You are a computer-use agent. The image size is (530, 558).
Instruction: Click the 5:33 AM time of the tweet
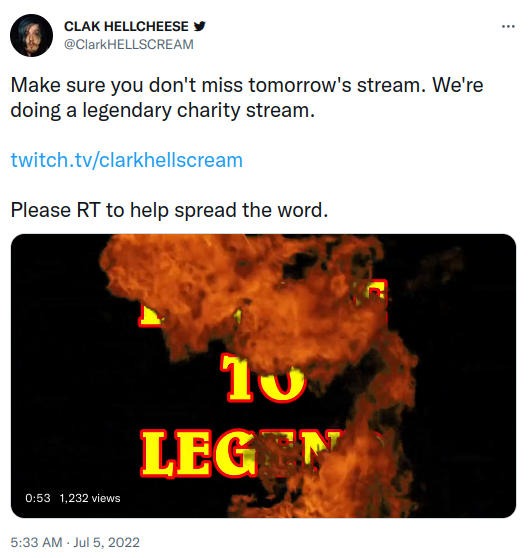pyautogui.click(x=36, y=542)
